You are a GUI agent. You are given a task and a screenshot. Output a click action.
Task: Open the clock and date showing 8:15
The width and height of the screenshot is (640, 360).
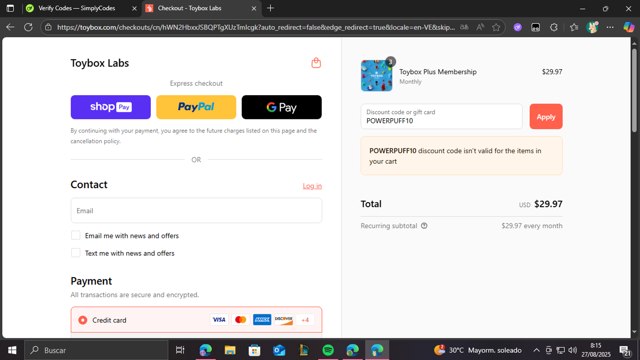596,350
